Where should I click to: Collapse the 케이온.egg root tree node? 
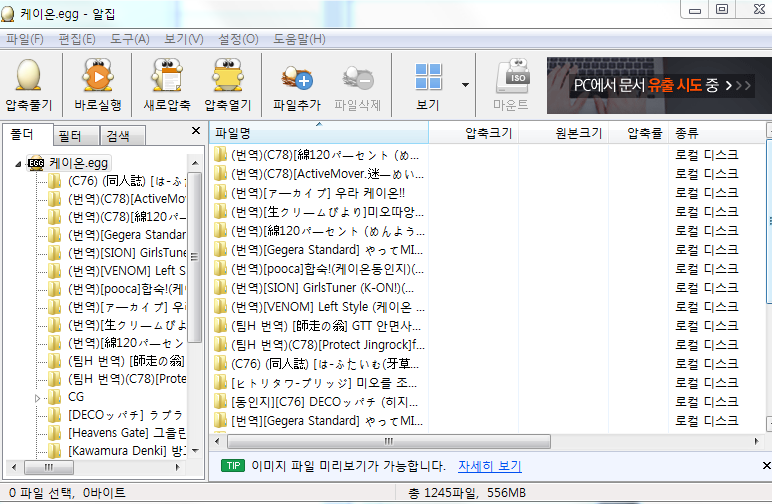(20, 162)
